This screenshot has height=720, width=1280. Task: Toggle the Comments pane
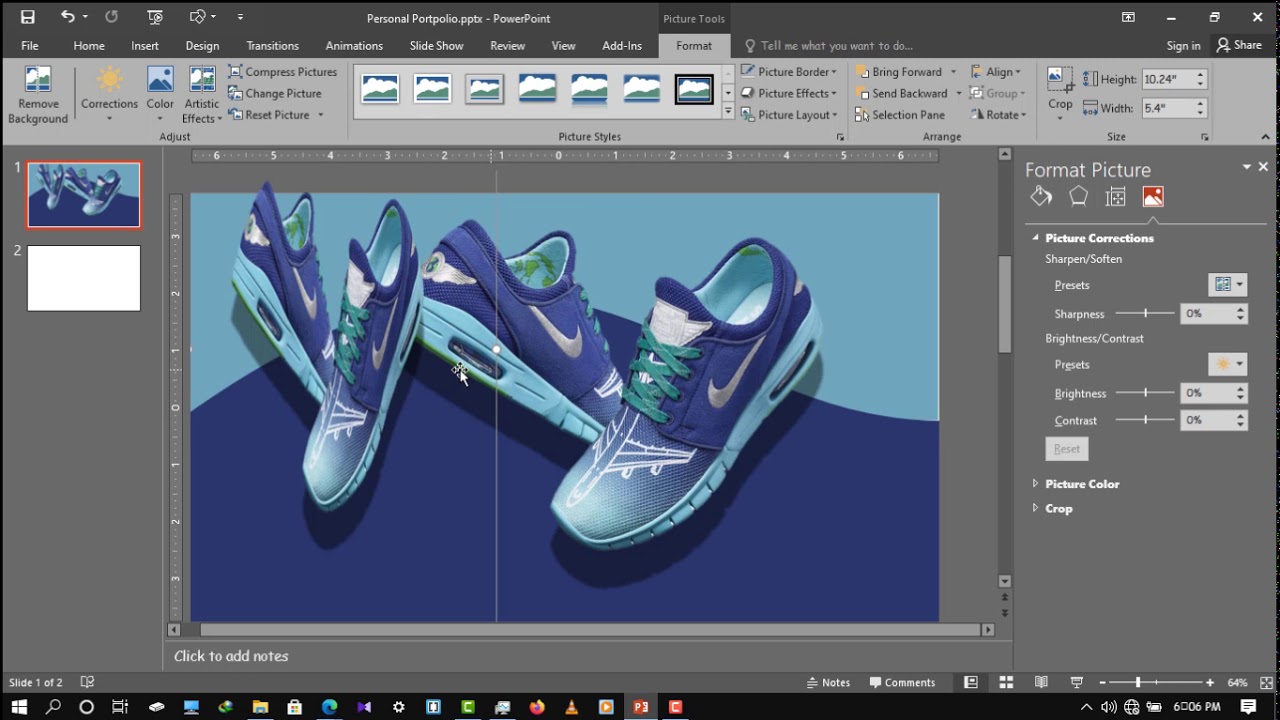click(902, 683)
